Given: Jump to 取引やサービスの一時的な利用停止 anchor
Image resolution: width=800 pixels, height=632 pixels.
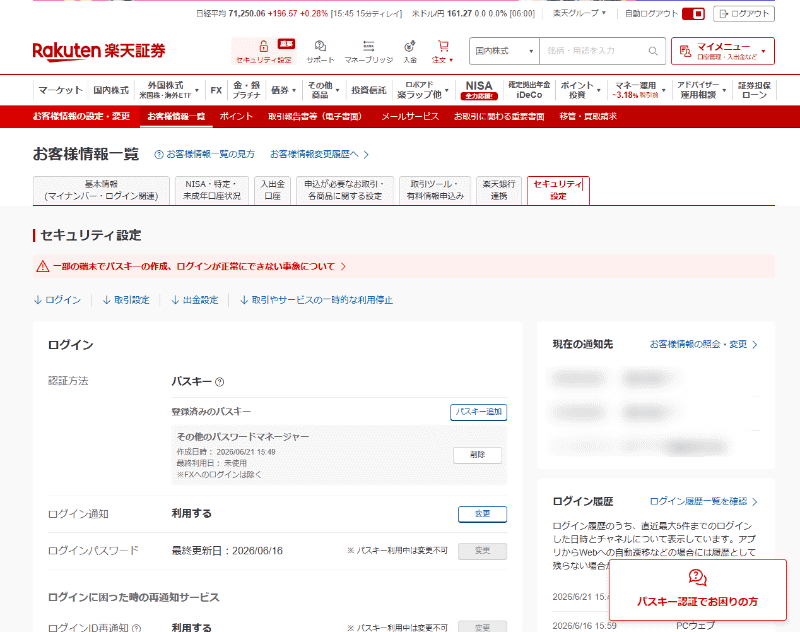Looking at the screenshot, I should click(x=316, y=300).
